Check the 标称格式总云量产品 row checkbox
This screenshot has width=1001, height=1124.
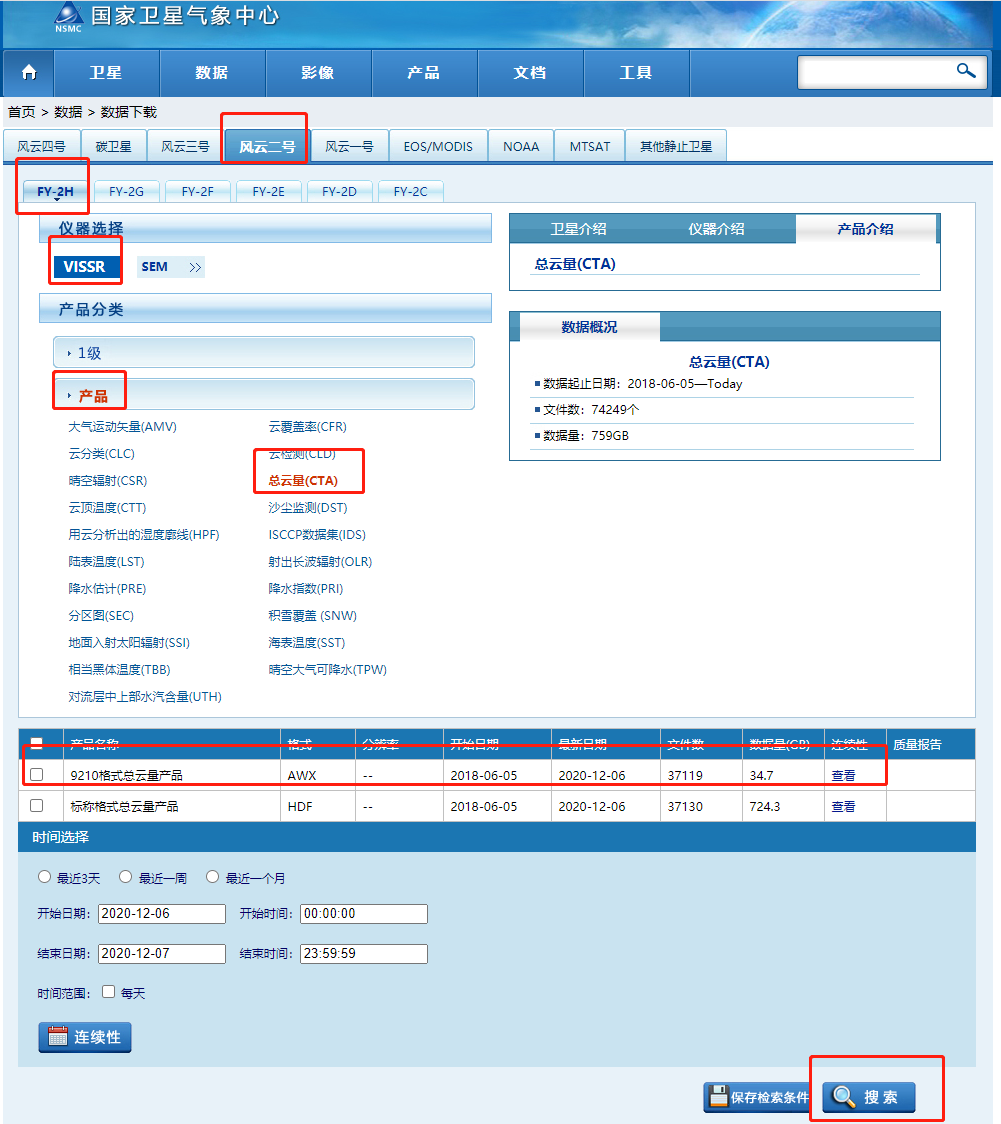[37, 805]
